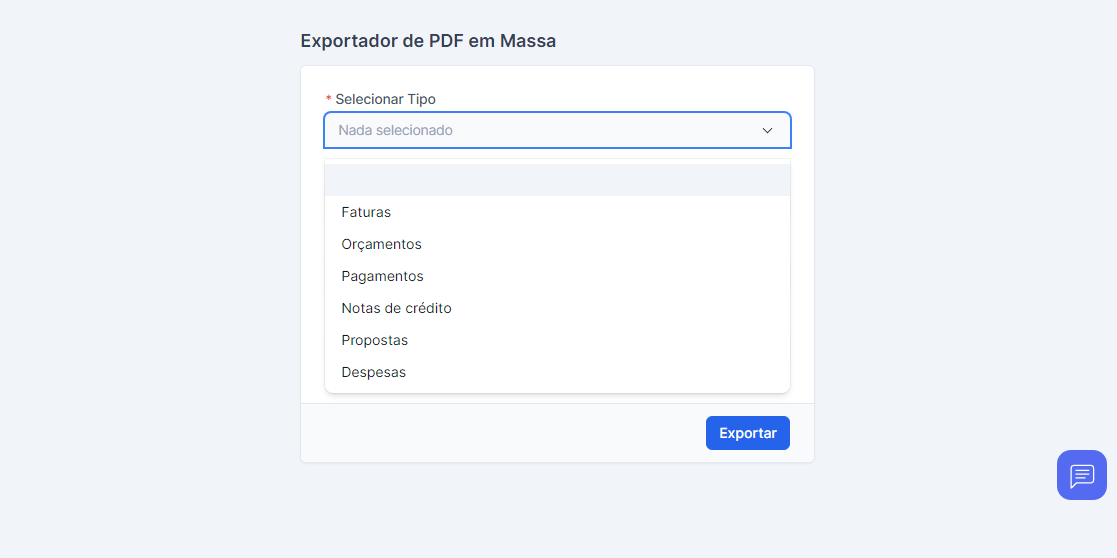Click the speech bubble button at bottom right
This screenshot has height=558, width=1117.
(x=1081, y=475)
